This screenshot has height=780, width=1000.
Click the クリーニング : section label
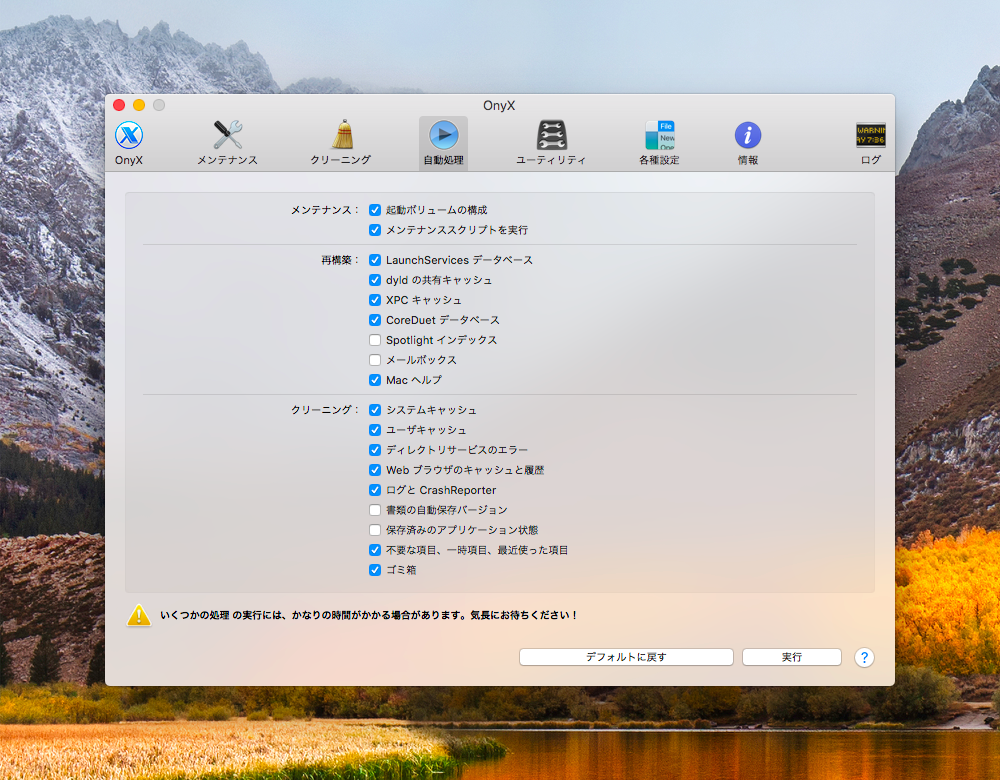point(325,410)
